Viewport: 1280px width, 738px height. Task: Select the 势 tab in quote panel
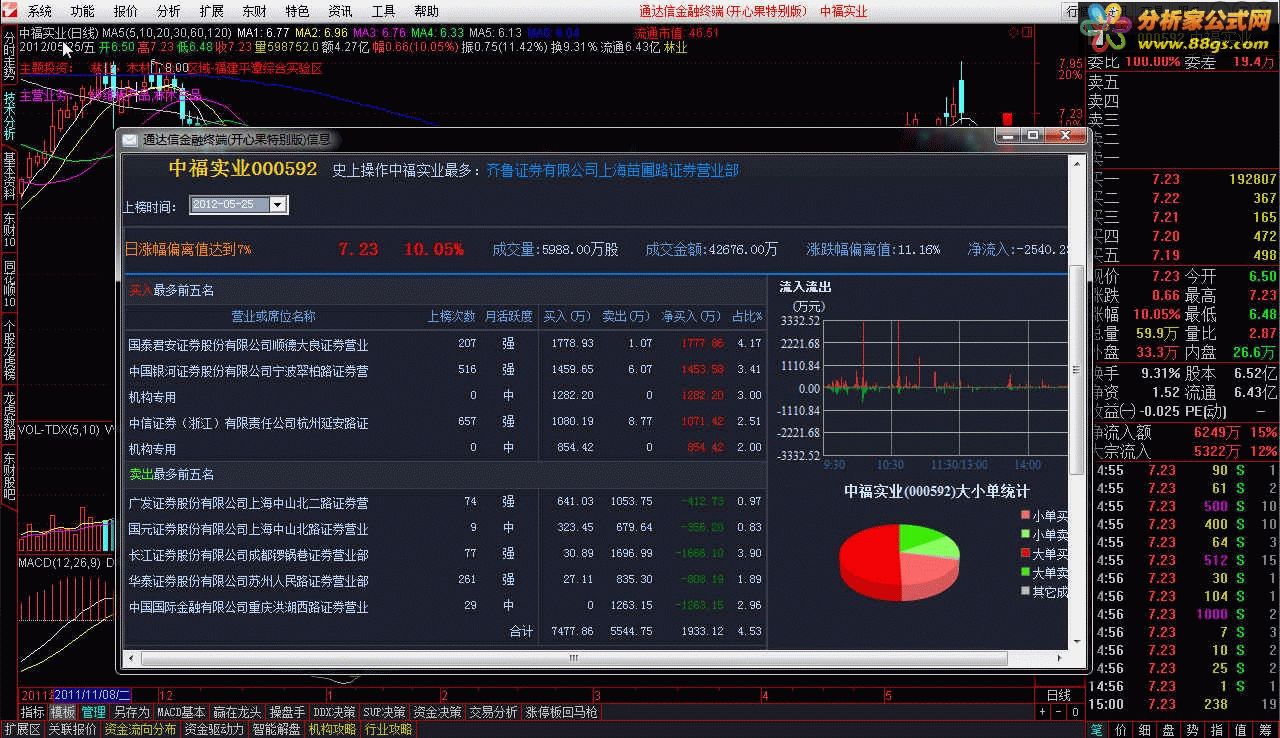click(x=1193, y=729)
